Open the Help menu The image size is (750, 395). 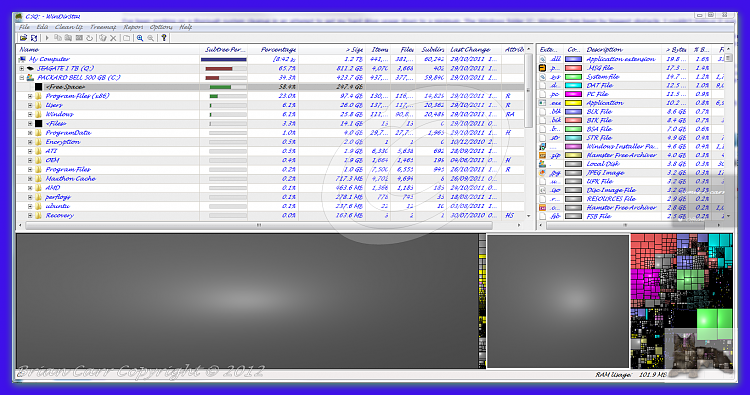[186, 27]
